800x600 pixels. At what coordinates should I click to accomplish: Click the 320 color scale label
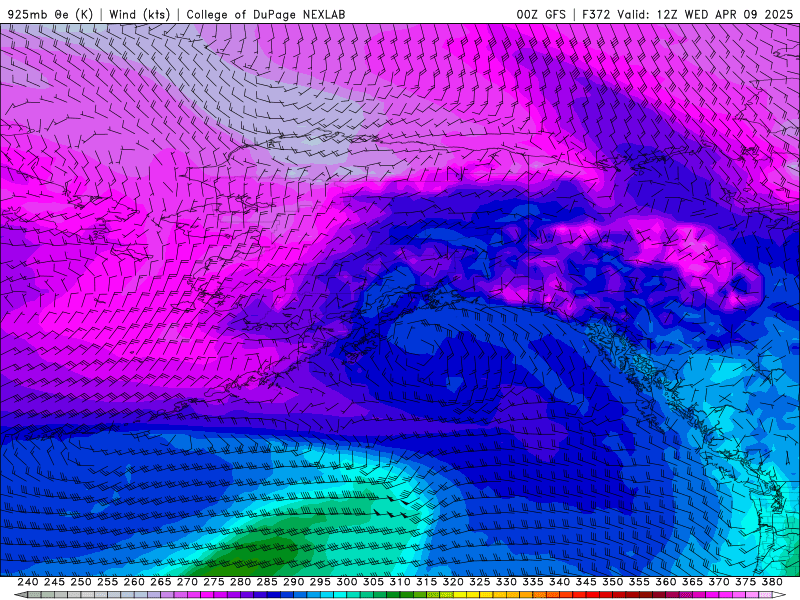[x=453, y=582]
